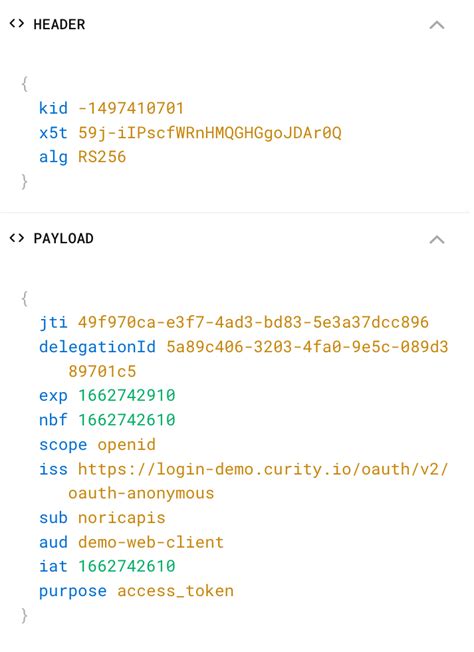Select the jti token identifier value
This screenshot has height=652, width=474.
[x=253, y=322]
